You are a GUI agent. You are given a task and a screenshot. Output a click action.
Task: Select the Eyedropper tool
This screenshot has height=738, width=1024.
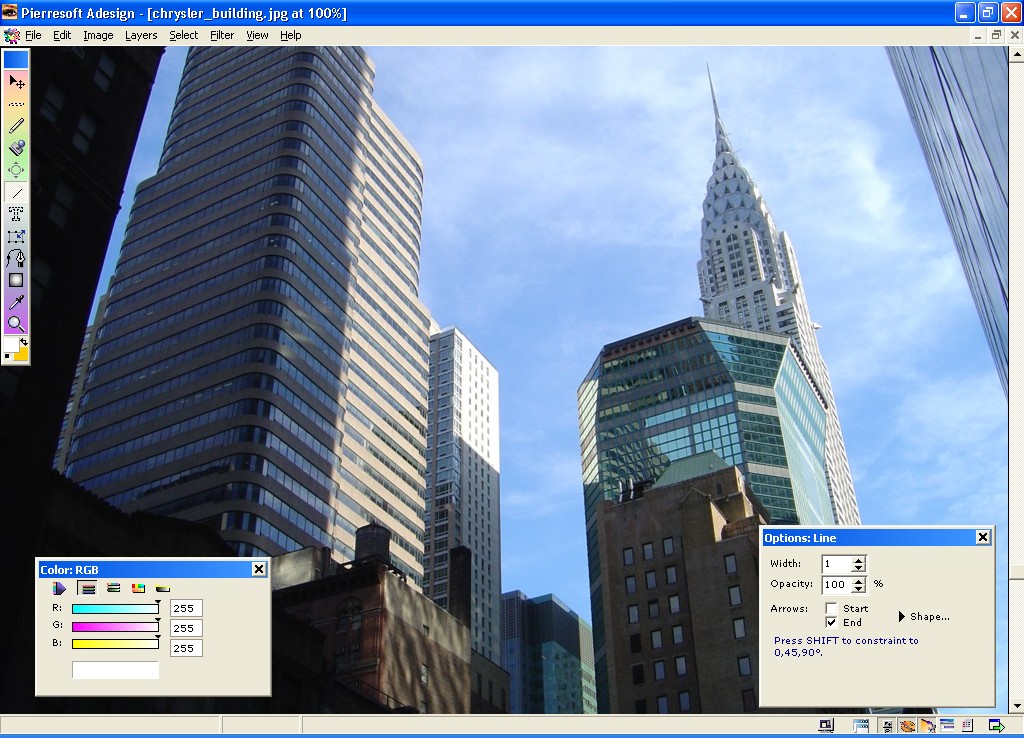[x=16, y=302]
